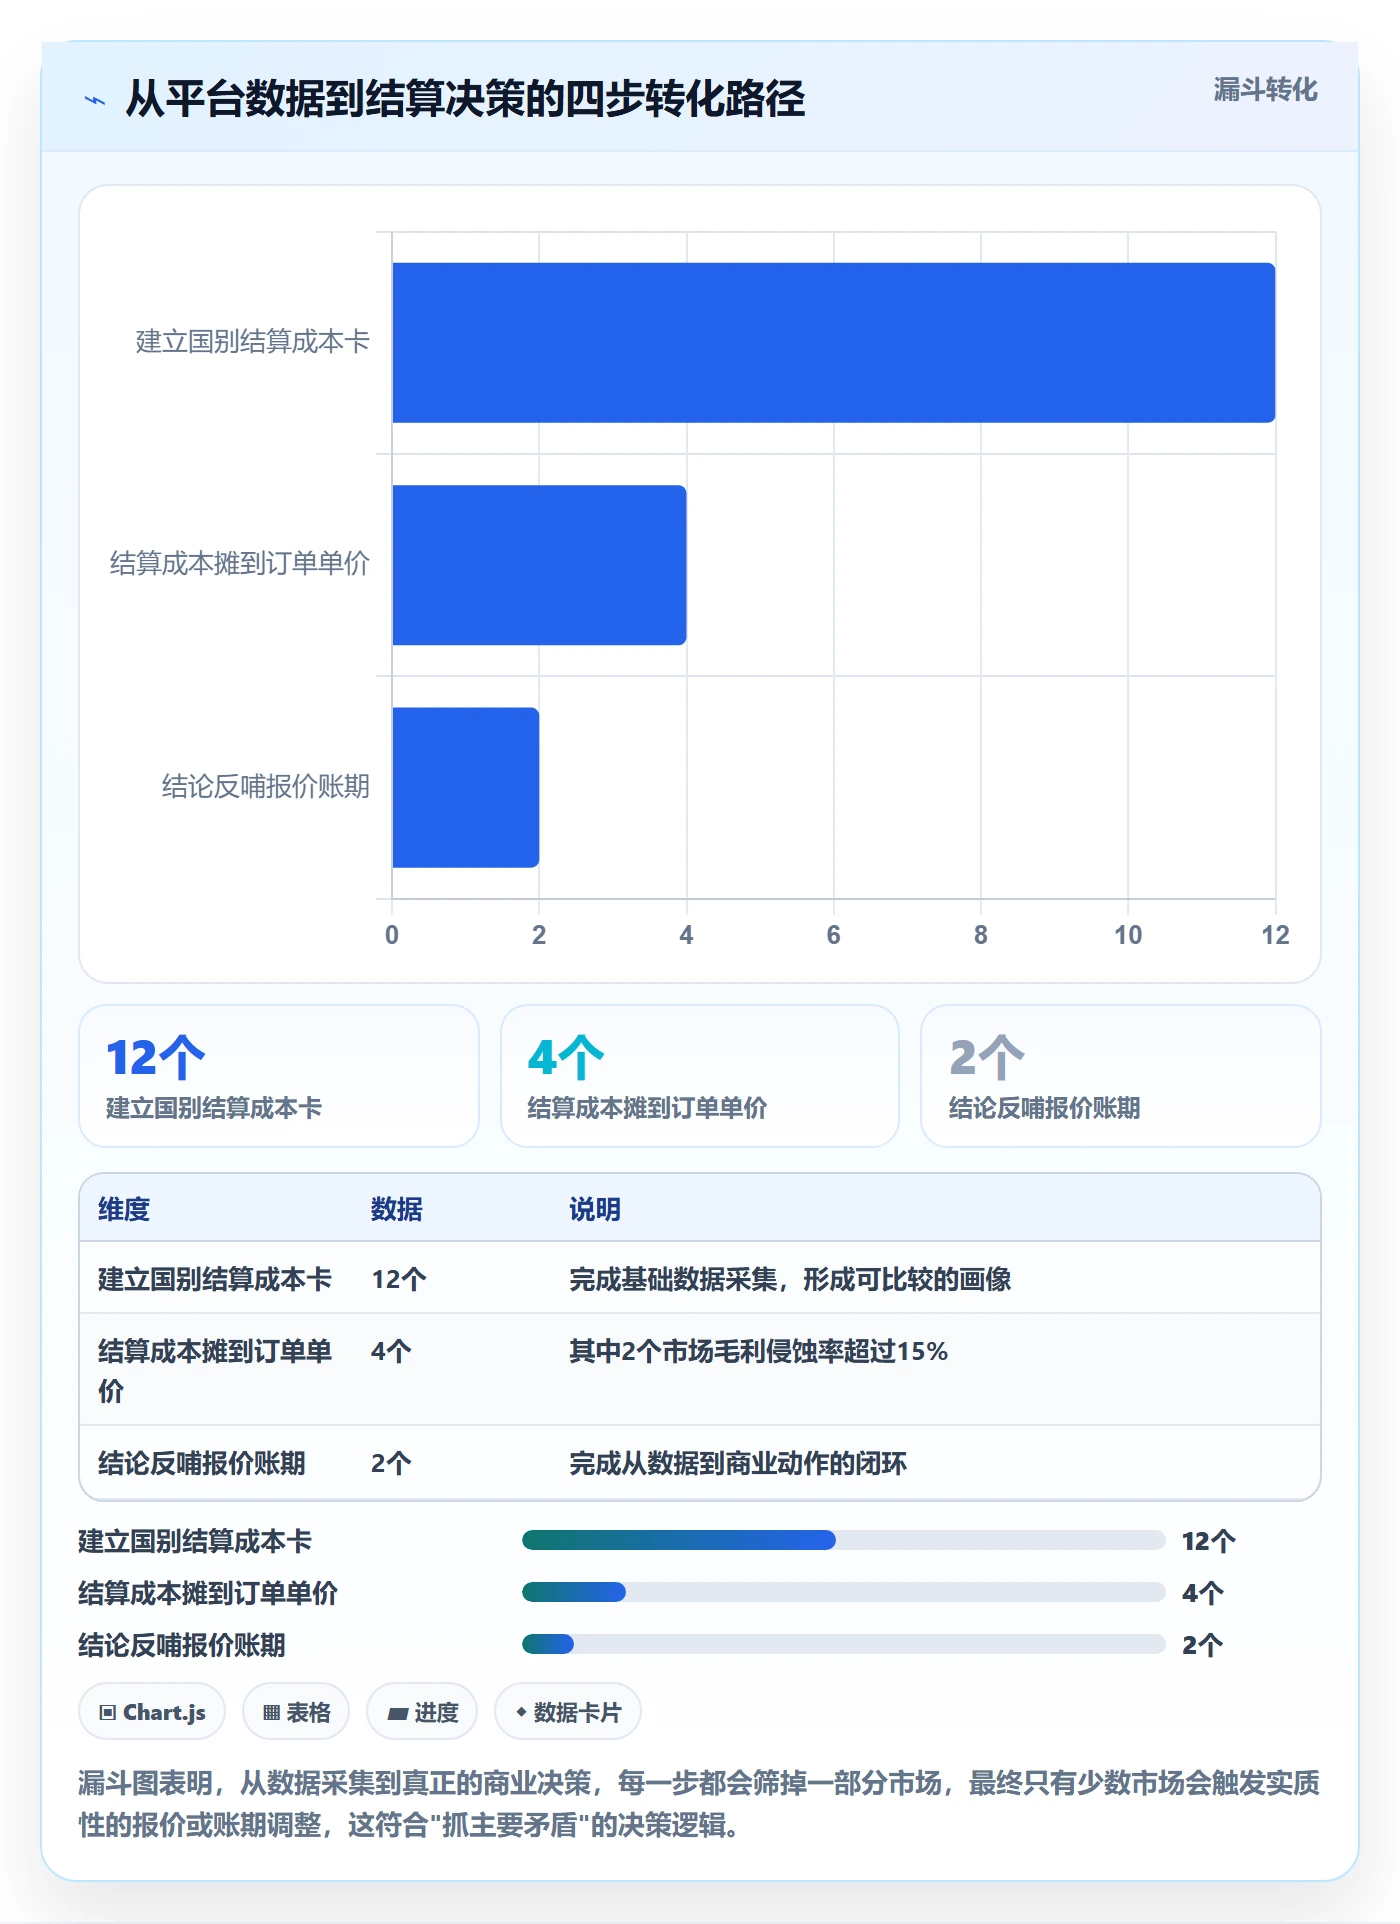1400x1924 pixels.
Task: Select the table cell 完成从数据到商业动作的闭环
Action: click(x=738, y=1463)
